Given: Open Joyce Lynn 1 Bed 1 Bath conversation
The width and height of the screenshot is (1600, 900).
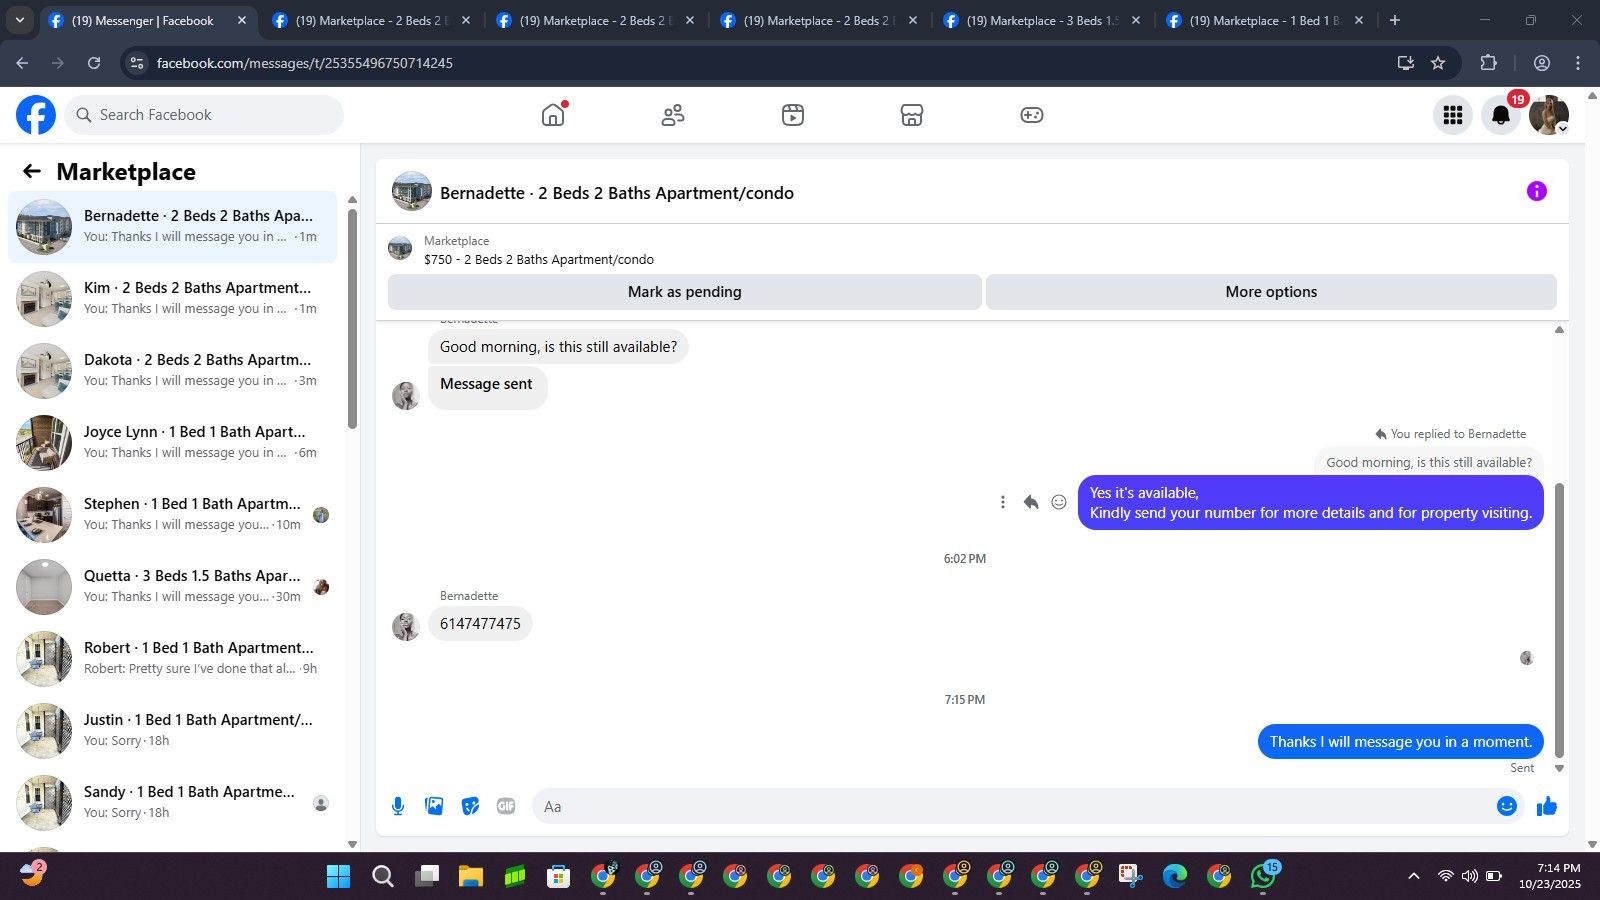Looking at the screenshot, I should point(172,443).
